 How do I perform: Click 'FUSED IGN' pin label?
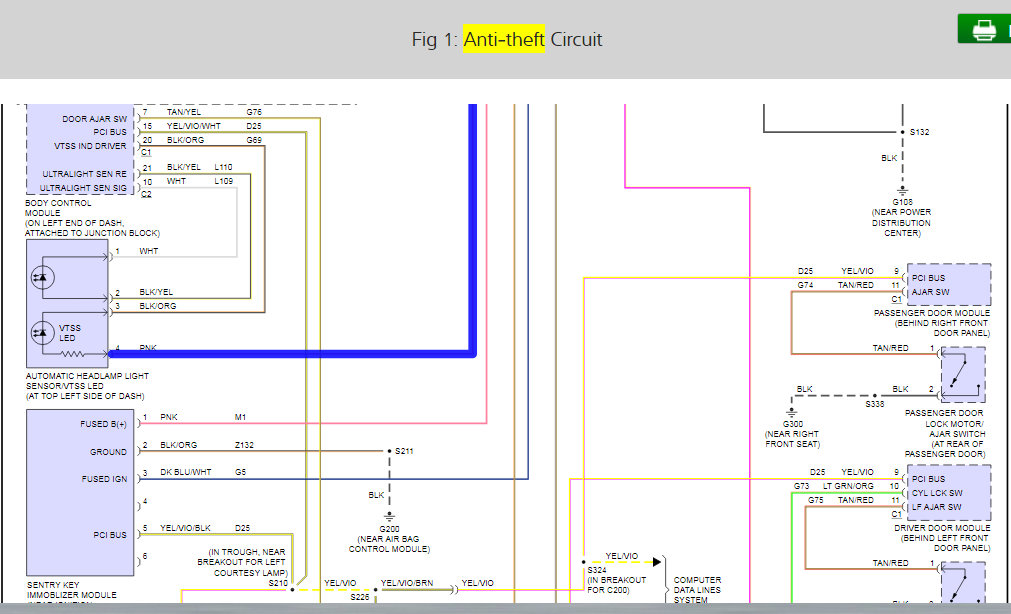pos(104,479)
